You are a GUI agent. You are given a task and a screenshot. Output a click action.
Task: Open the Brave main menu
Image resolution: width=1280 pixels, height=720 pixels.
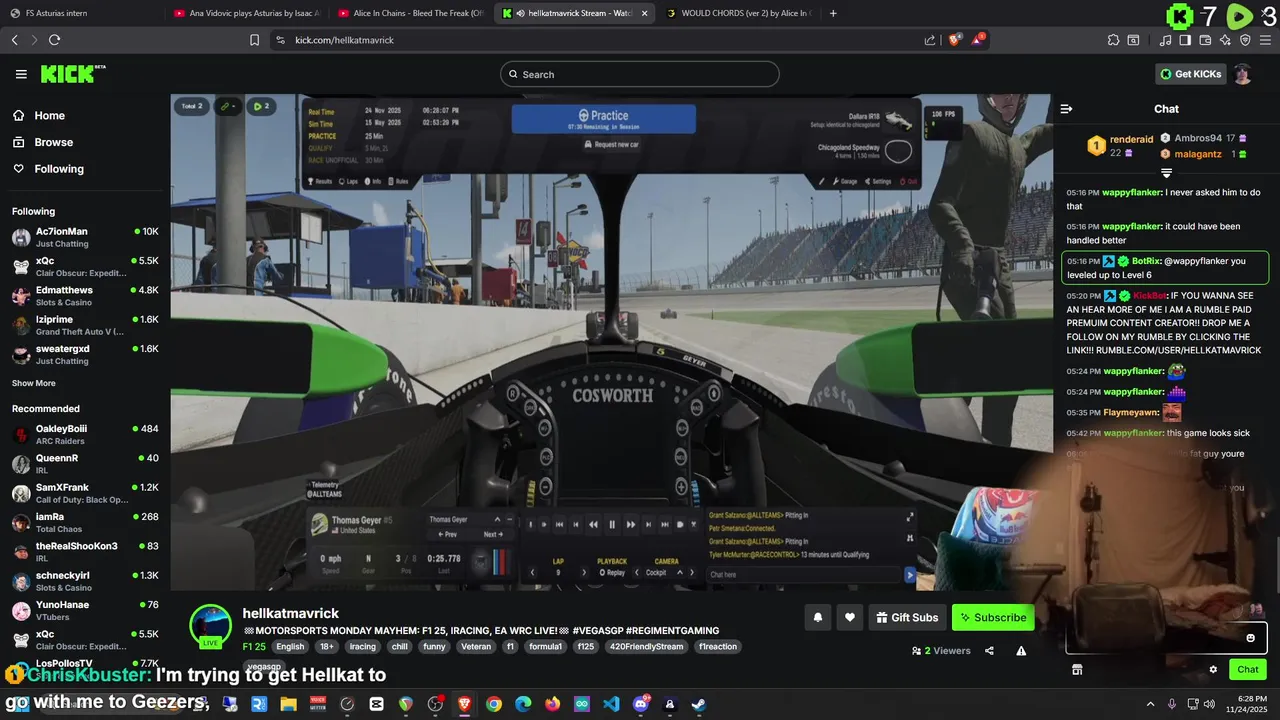[x=1265, y=40]
